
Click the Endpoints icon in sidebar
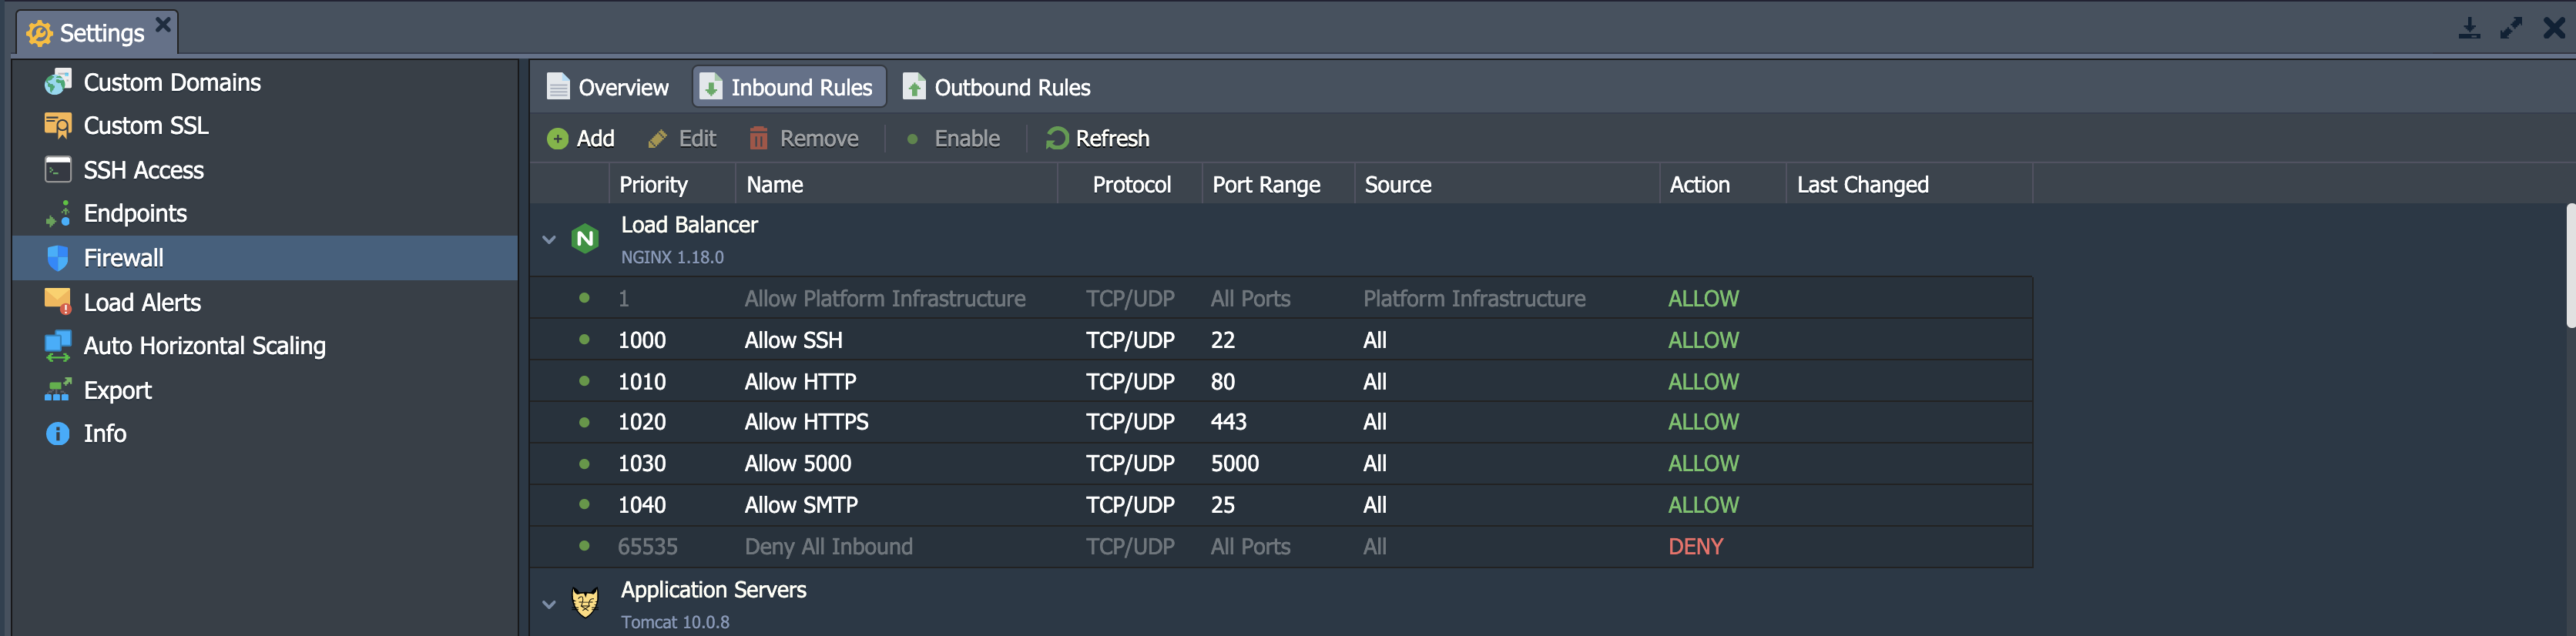[58, 214]
